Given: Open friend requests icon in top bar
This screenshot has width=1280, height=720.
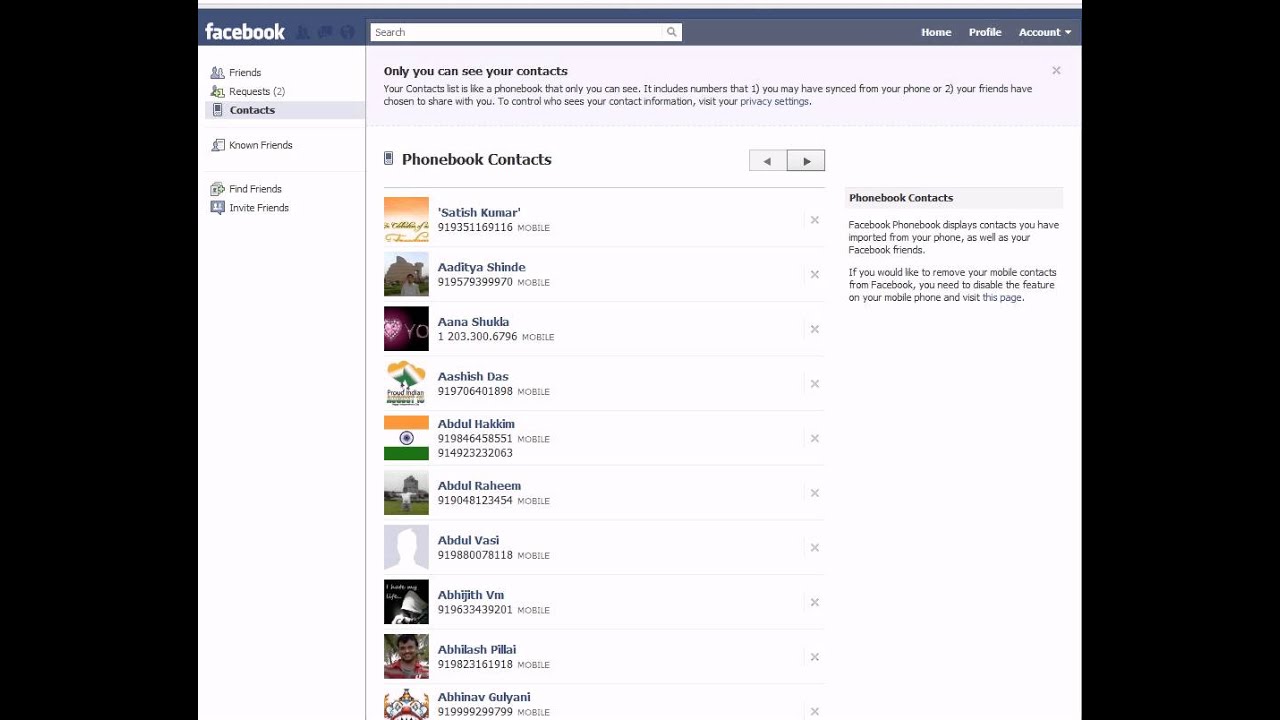Looking at the screenshot, I should click(304, 32).
